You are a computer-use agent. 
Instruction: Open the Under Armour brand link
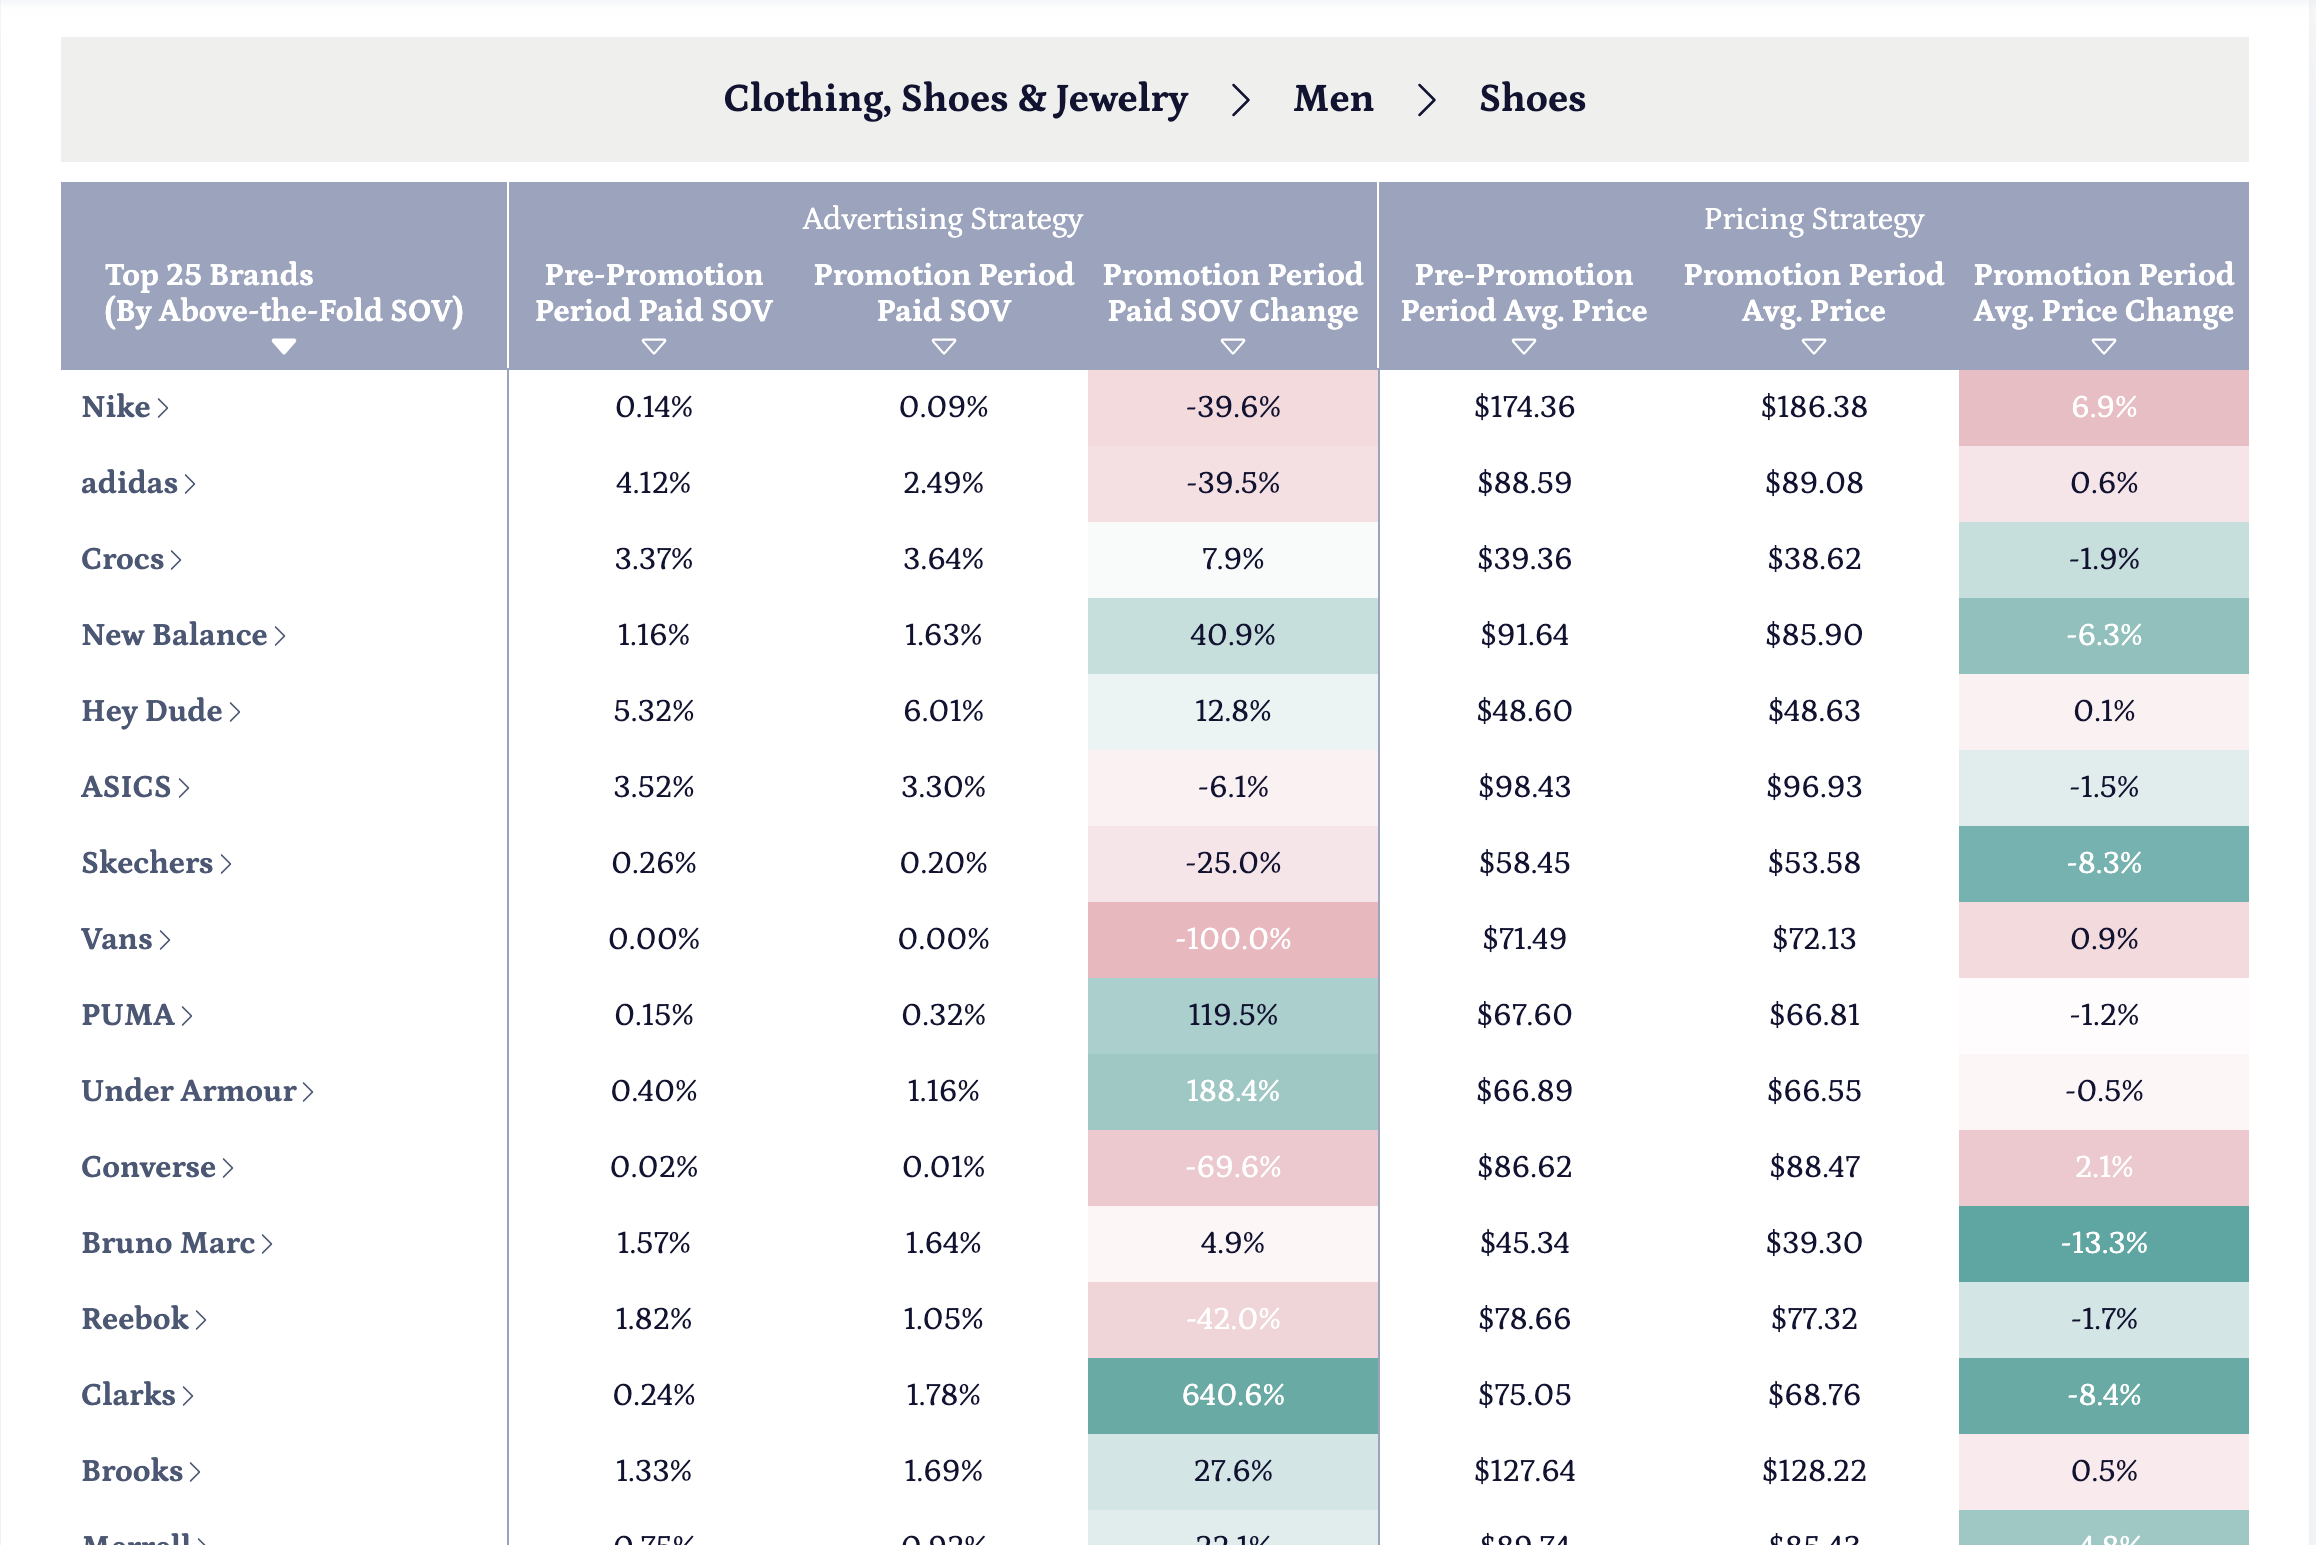click(x=198, y=1091)
